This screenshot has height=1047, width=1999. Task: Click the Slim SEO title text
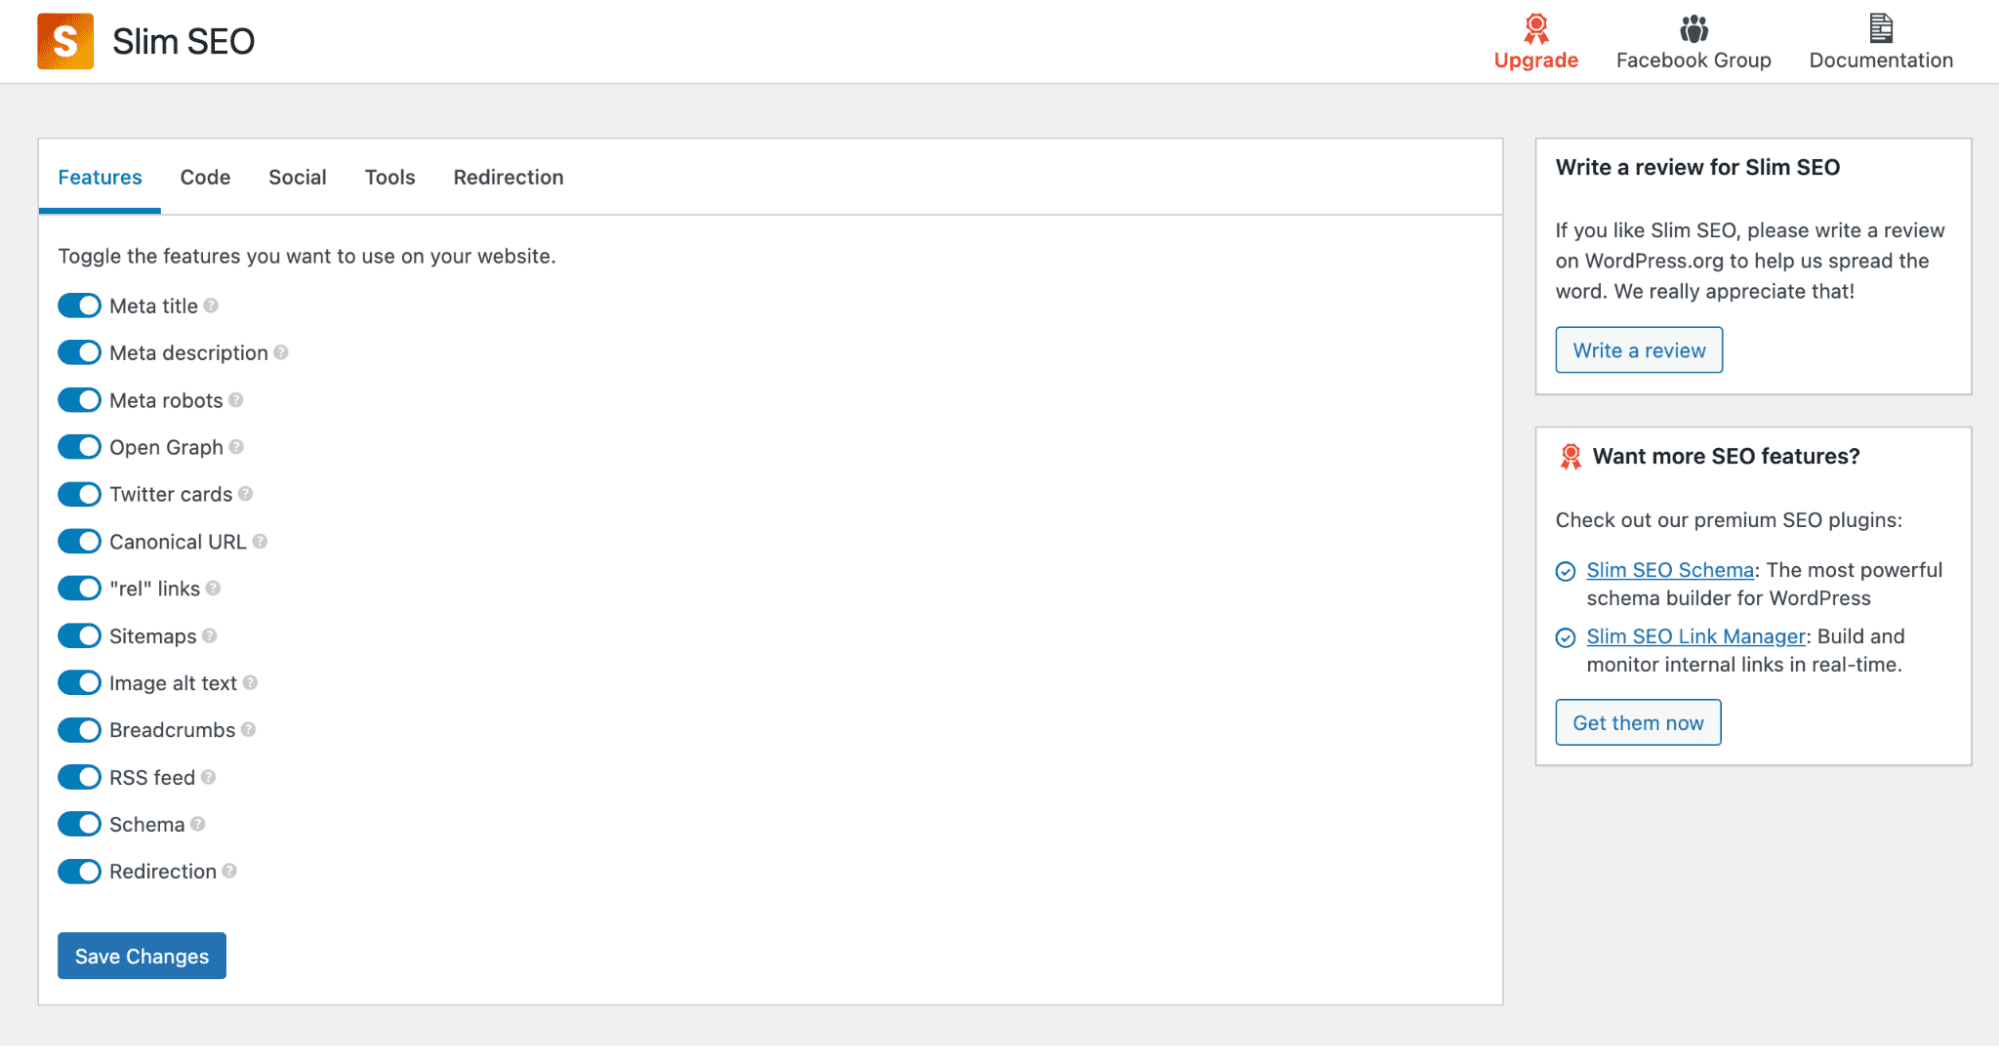(x=183, y=42)
